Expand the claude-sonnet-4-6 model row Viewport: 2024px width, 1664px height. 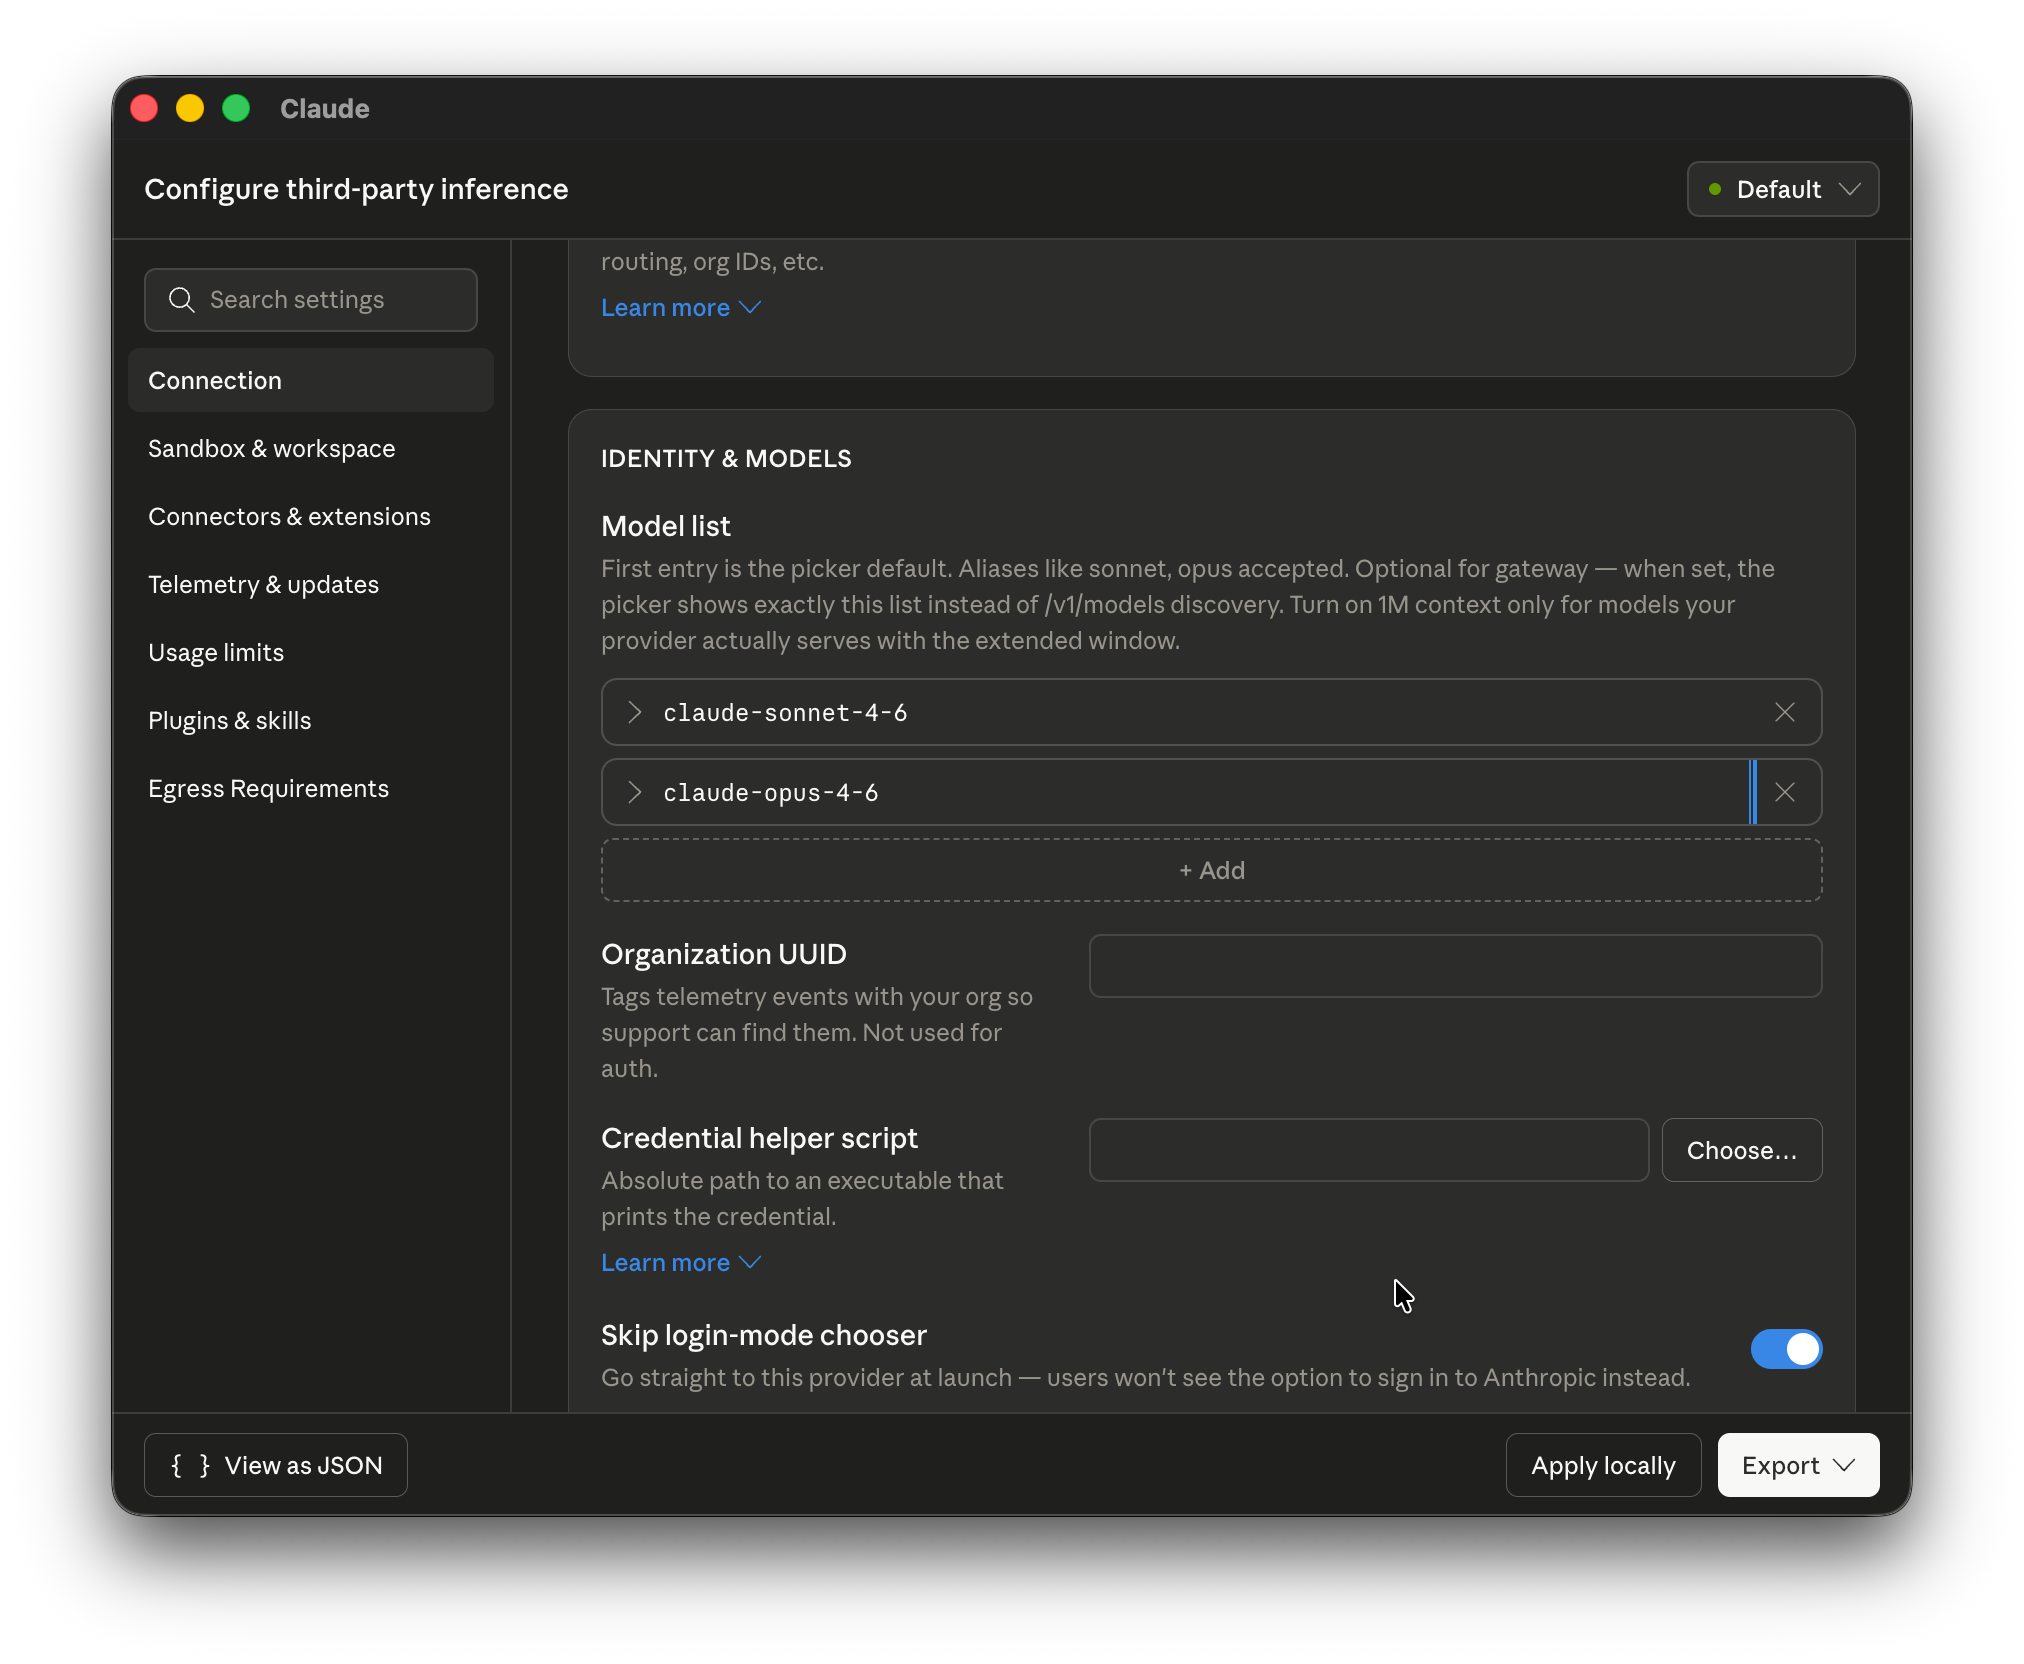(634, 712)
